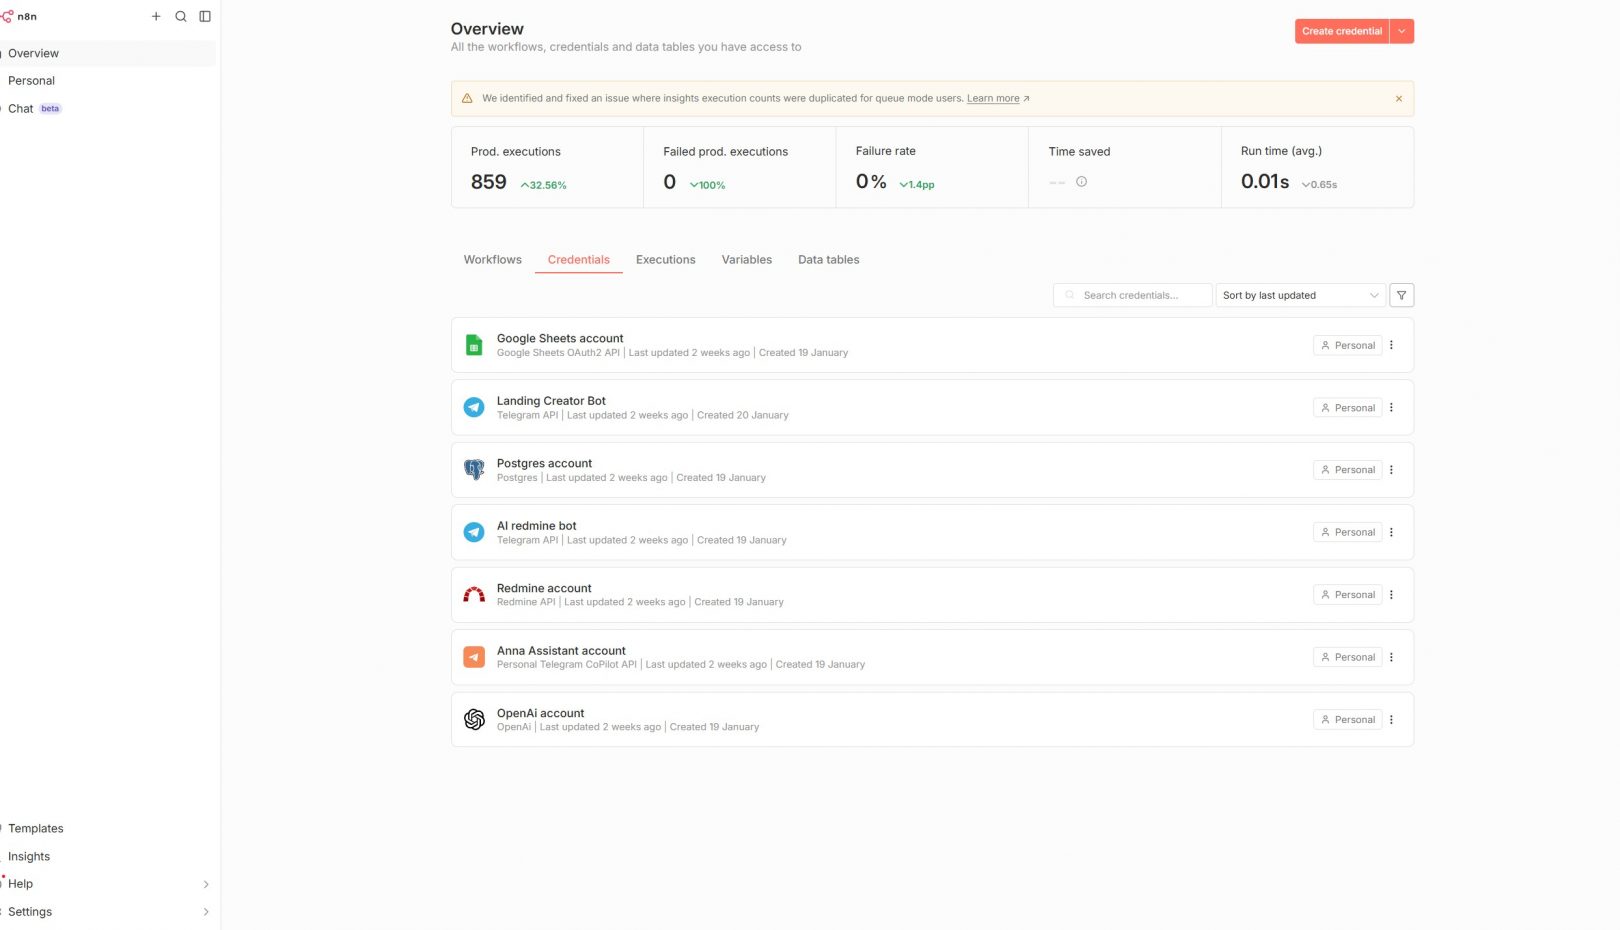Click the plus icon in the sidebar header

click(156, 17)
